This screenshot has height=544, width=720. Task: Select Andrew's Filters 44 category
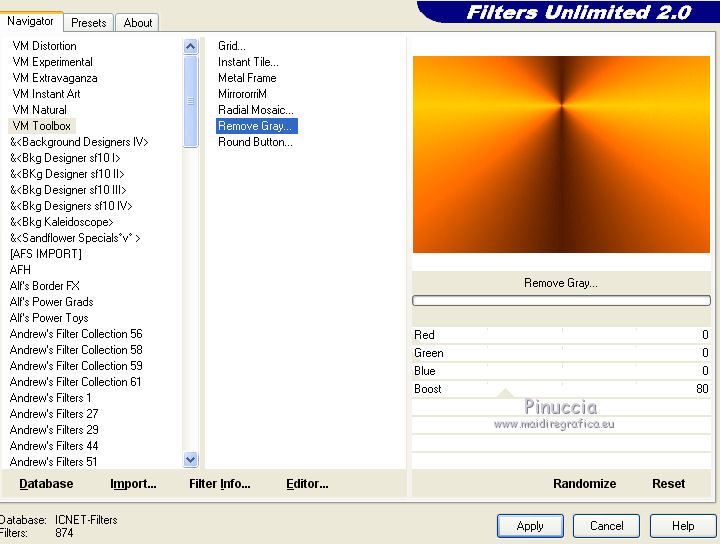(x=54, y=446)
